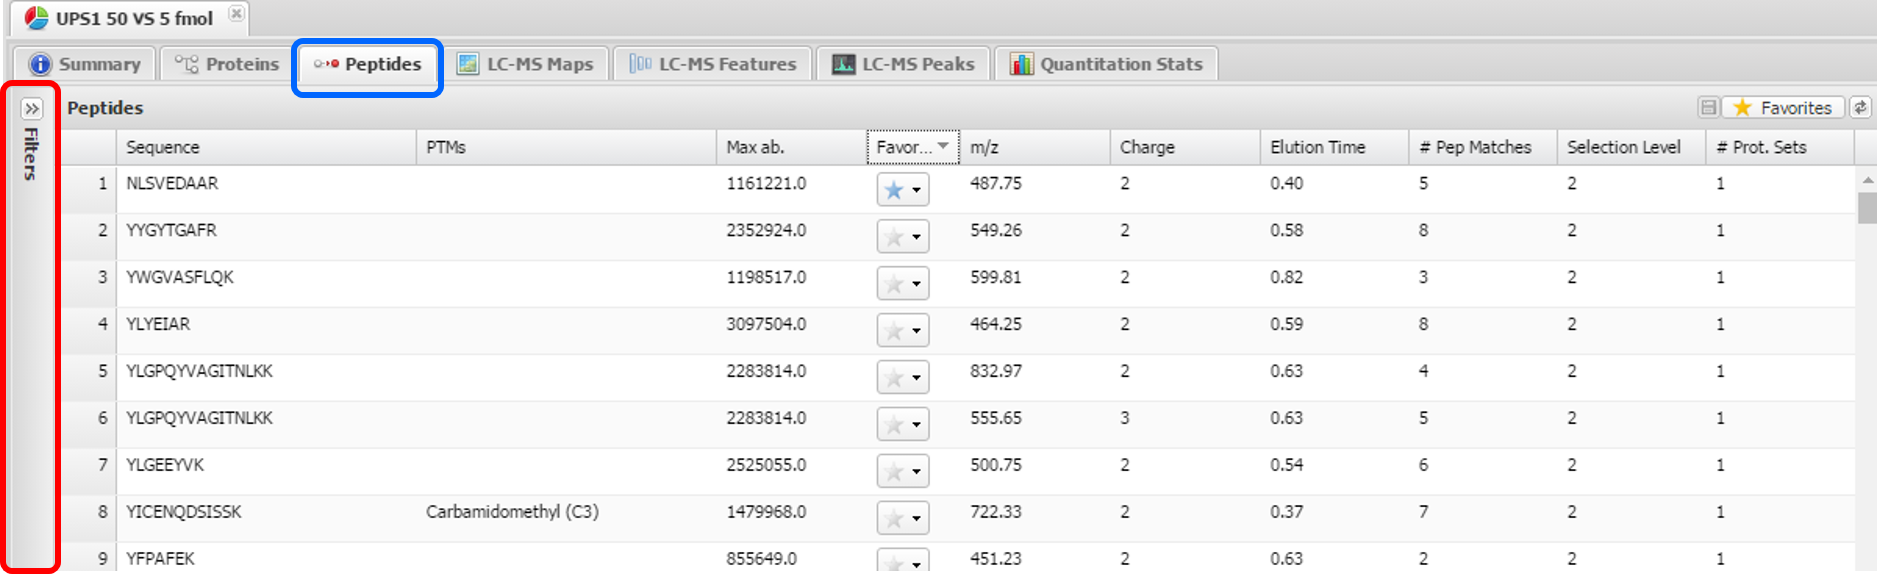The width and height of the screenshot is (1877, 574).
Task: Click the LC-MS Features icon
Action: point(640,64)
